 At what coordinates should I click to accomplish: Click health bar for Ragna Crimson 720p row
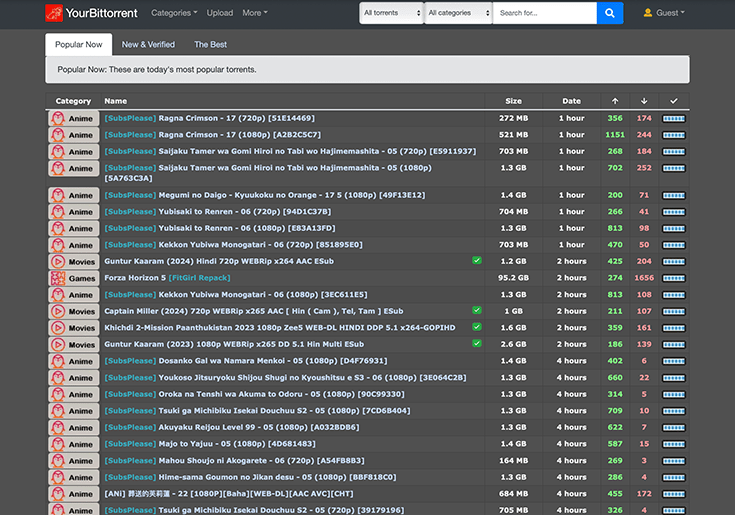coord(674,119)
